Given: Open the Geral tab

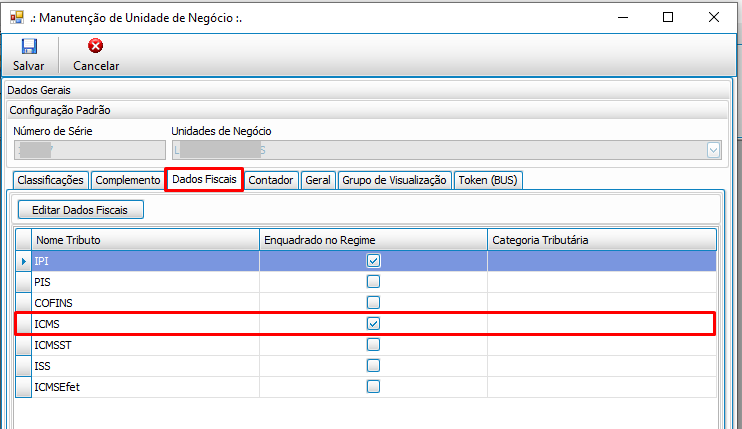Looking at the screenshot, I should coord(318,180).
